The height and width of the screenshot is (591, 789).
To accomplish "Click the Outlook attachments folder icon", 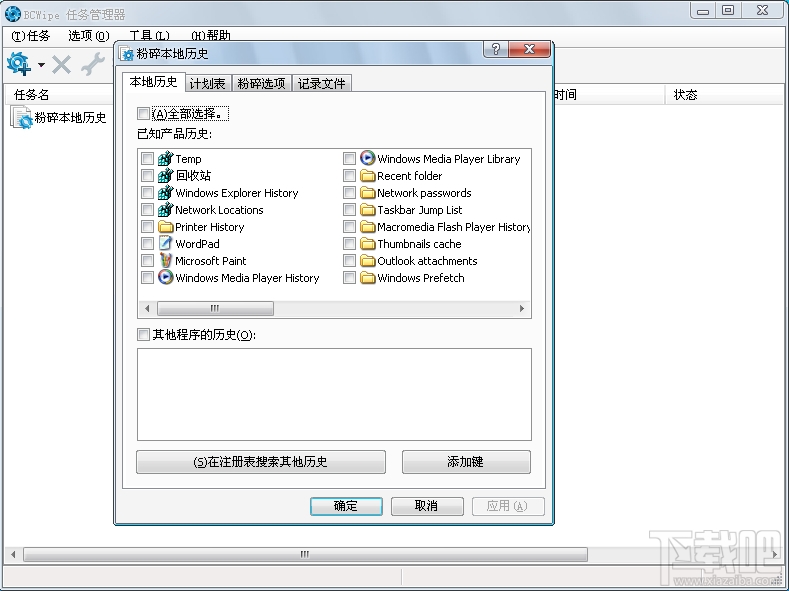I will [368, 261].
